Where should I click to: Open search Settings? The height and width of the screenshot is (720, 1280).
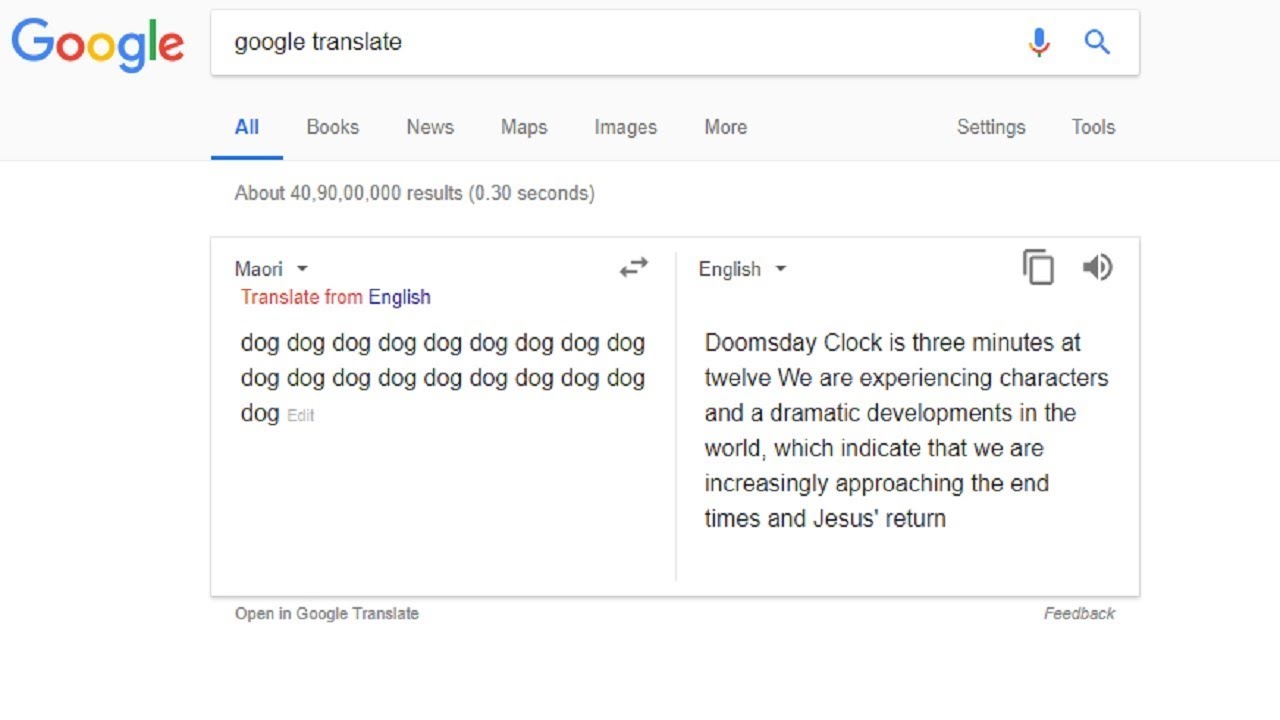(990, 127)
